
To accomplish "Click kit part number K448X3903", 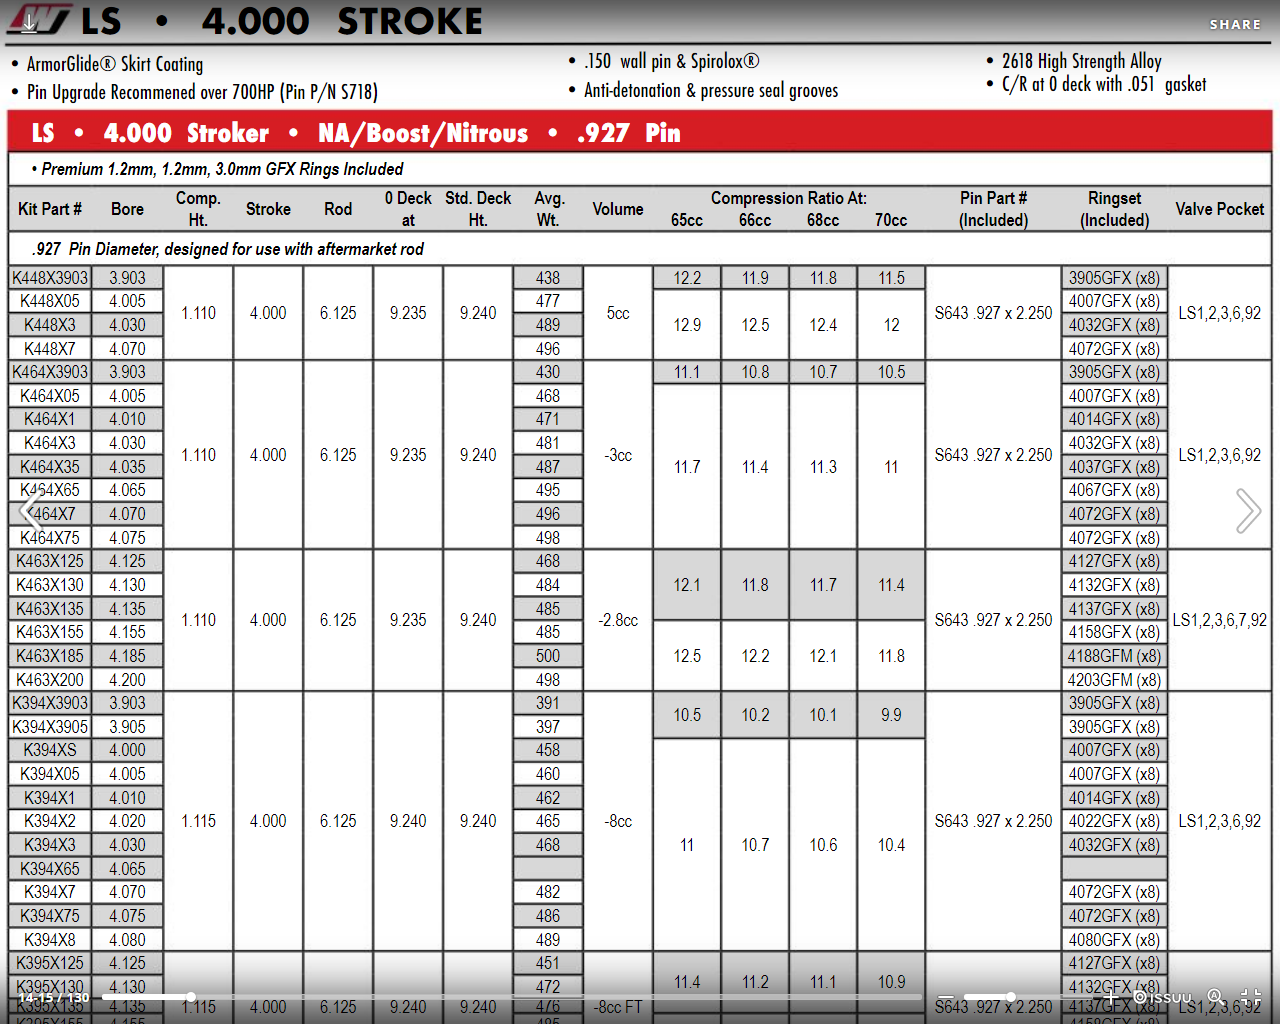I will [50, 278].
